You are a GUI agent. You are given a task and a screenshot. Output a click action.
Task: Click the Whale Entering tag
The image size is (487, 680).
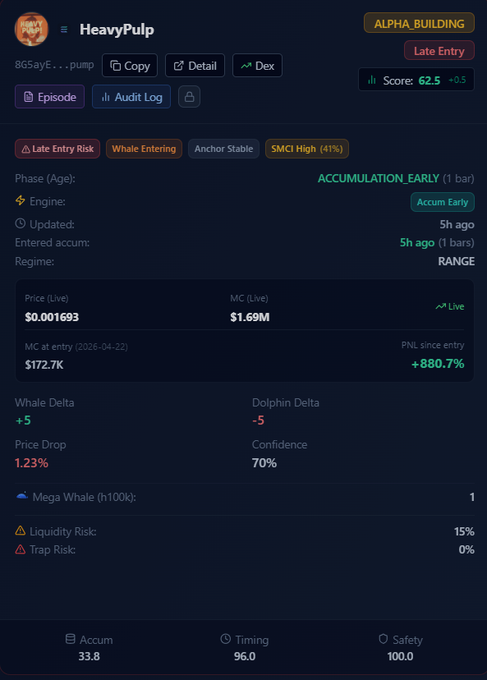pyautogui.click(x=144, y=149)
